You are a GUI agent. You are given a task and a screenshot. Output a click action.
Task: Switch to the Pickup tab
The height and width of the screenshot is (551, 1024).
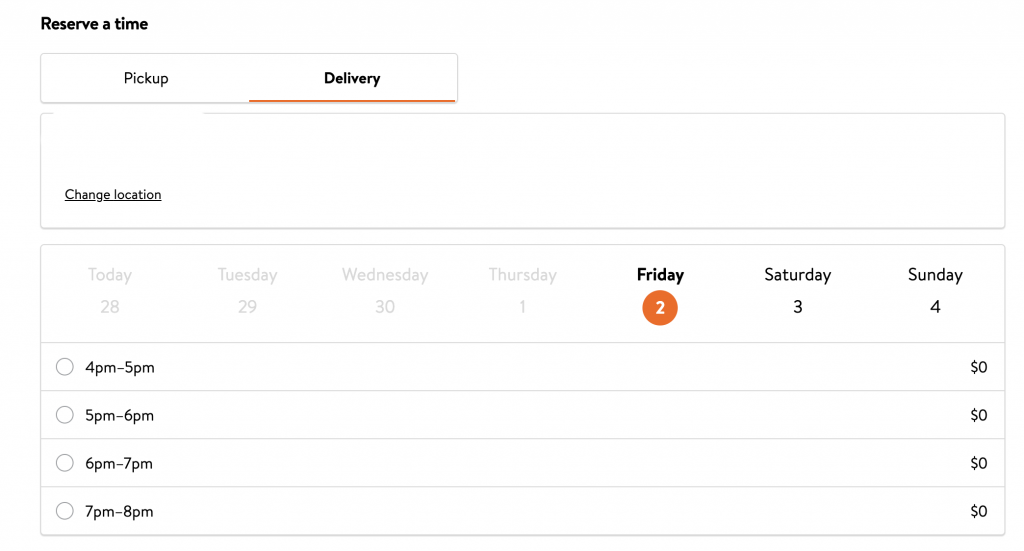pos(146,78)
